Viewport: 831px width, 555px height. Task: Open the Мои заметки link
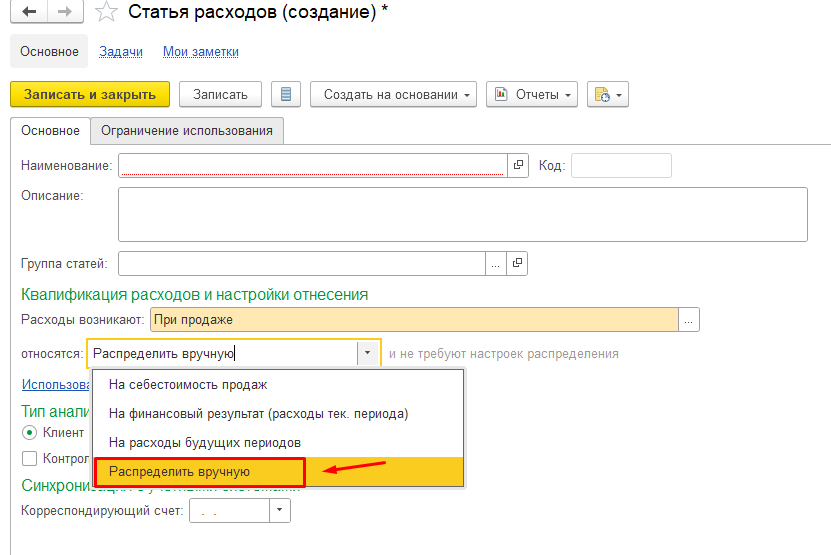coord(200,52)
